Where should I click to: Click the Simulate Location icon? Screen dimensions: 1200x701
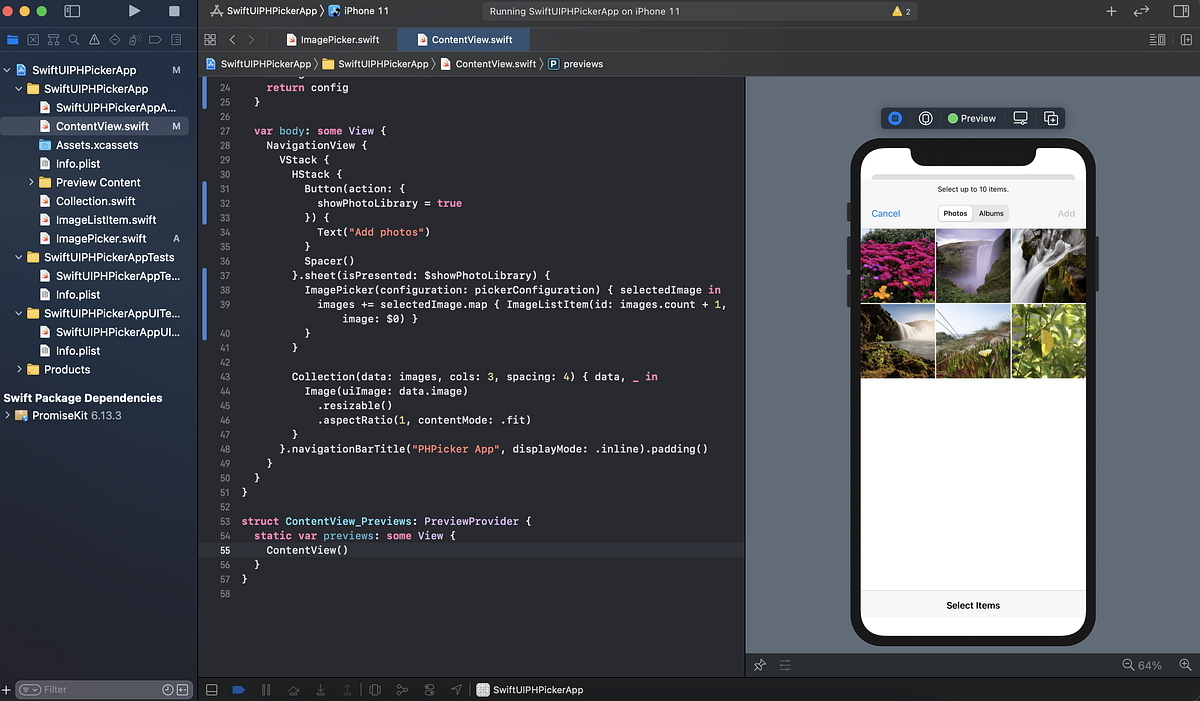click(x=457, y=689)
